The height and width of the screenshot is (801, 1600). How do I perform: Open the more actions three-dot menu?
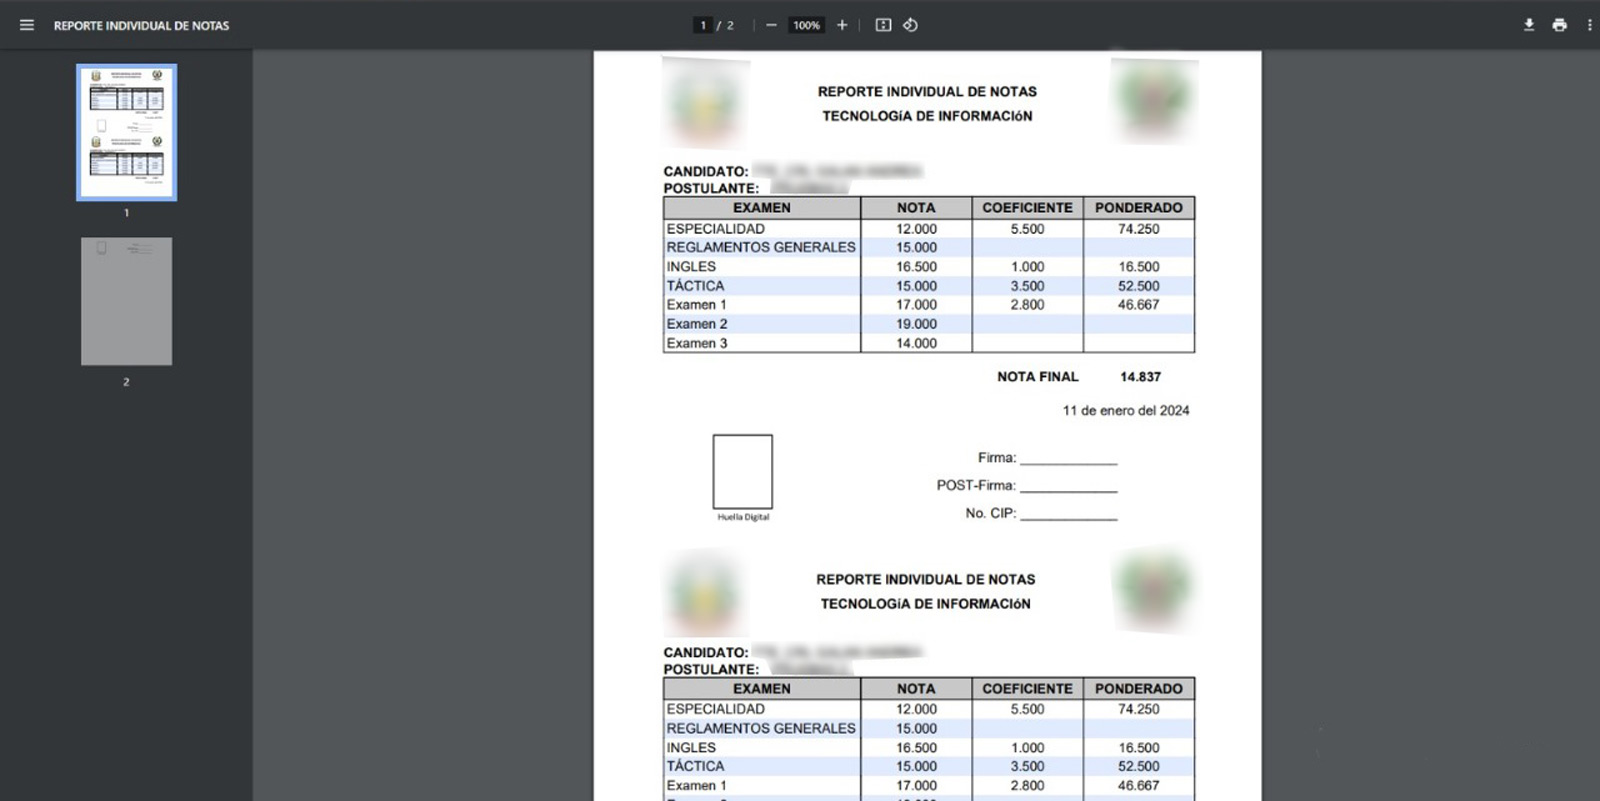[x=1589, y=25]
